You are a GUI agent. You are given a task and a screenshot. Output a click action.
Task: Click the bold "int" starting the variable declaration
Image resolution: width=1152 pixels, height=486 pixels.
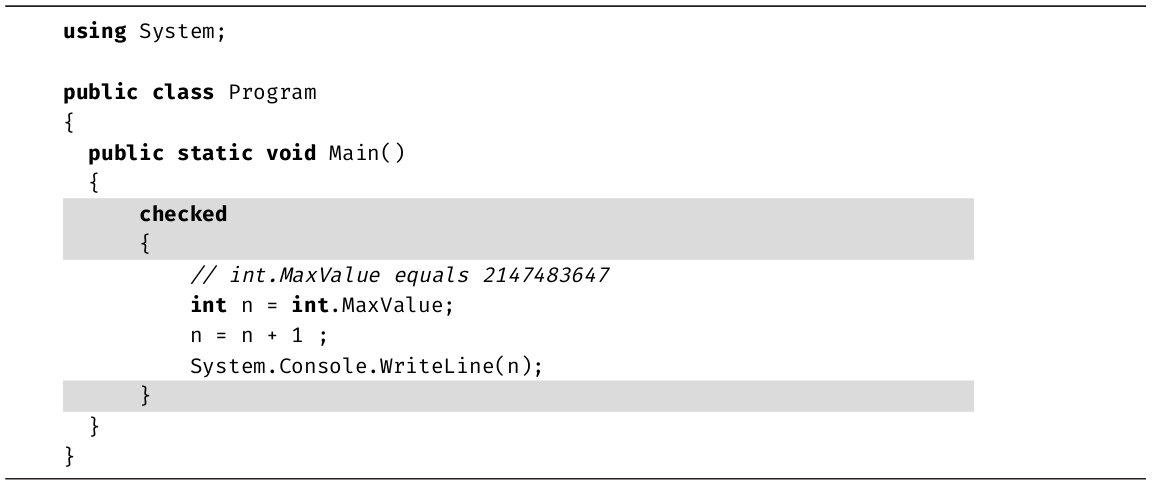coord(207,305)
